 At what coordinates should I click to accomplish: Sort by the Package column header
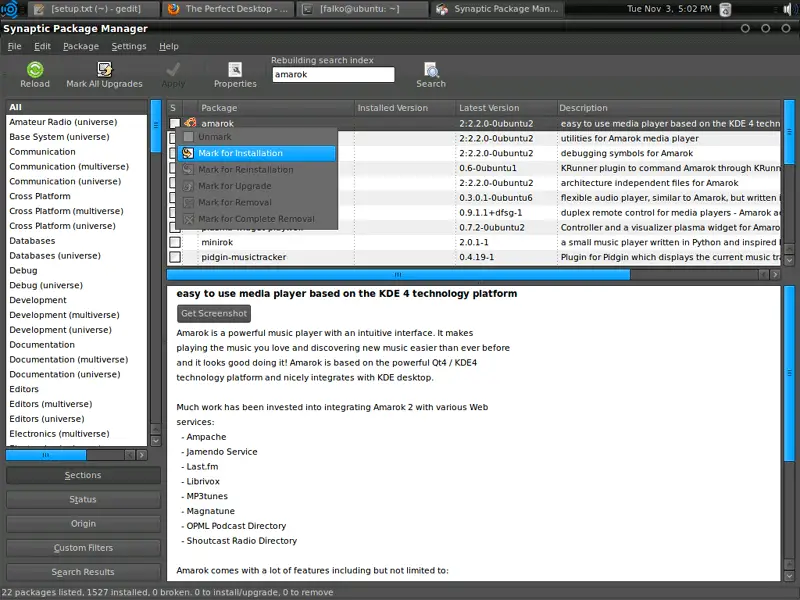click(219, 108)
